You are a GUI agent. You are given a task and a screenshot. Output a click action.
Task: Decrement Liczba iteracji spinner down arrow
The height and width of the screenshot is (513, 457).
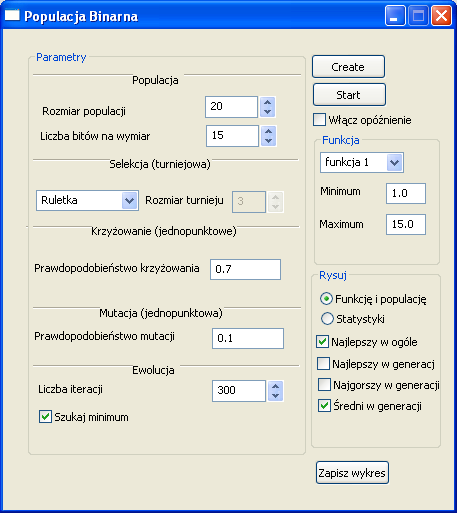(275, 396)
